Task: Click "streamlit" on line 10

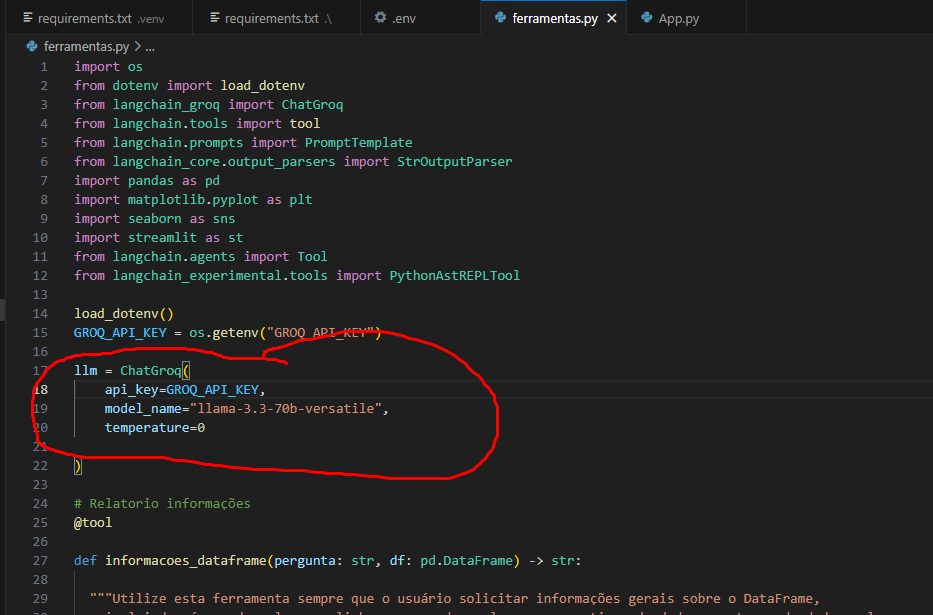Action: point(162,238)
